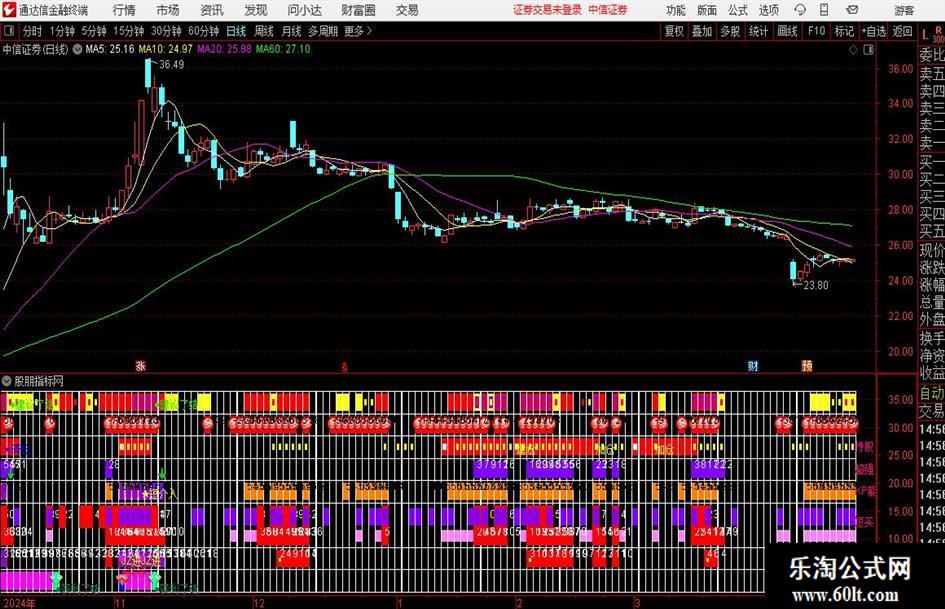The image size is (945, 609).
Task: Click the 返回 back button
Action: 902,31
